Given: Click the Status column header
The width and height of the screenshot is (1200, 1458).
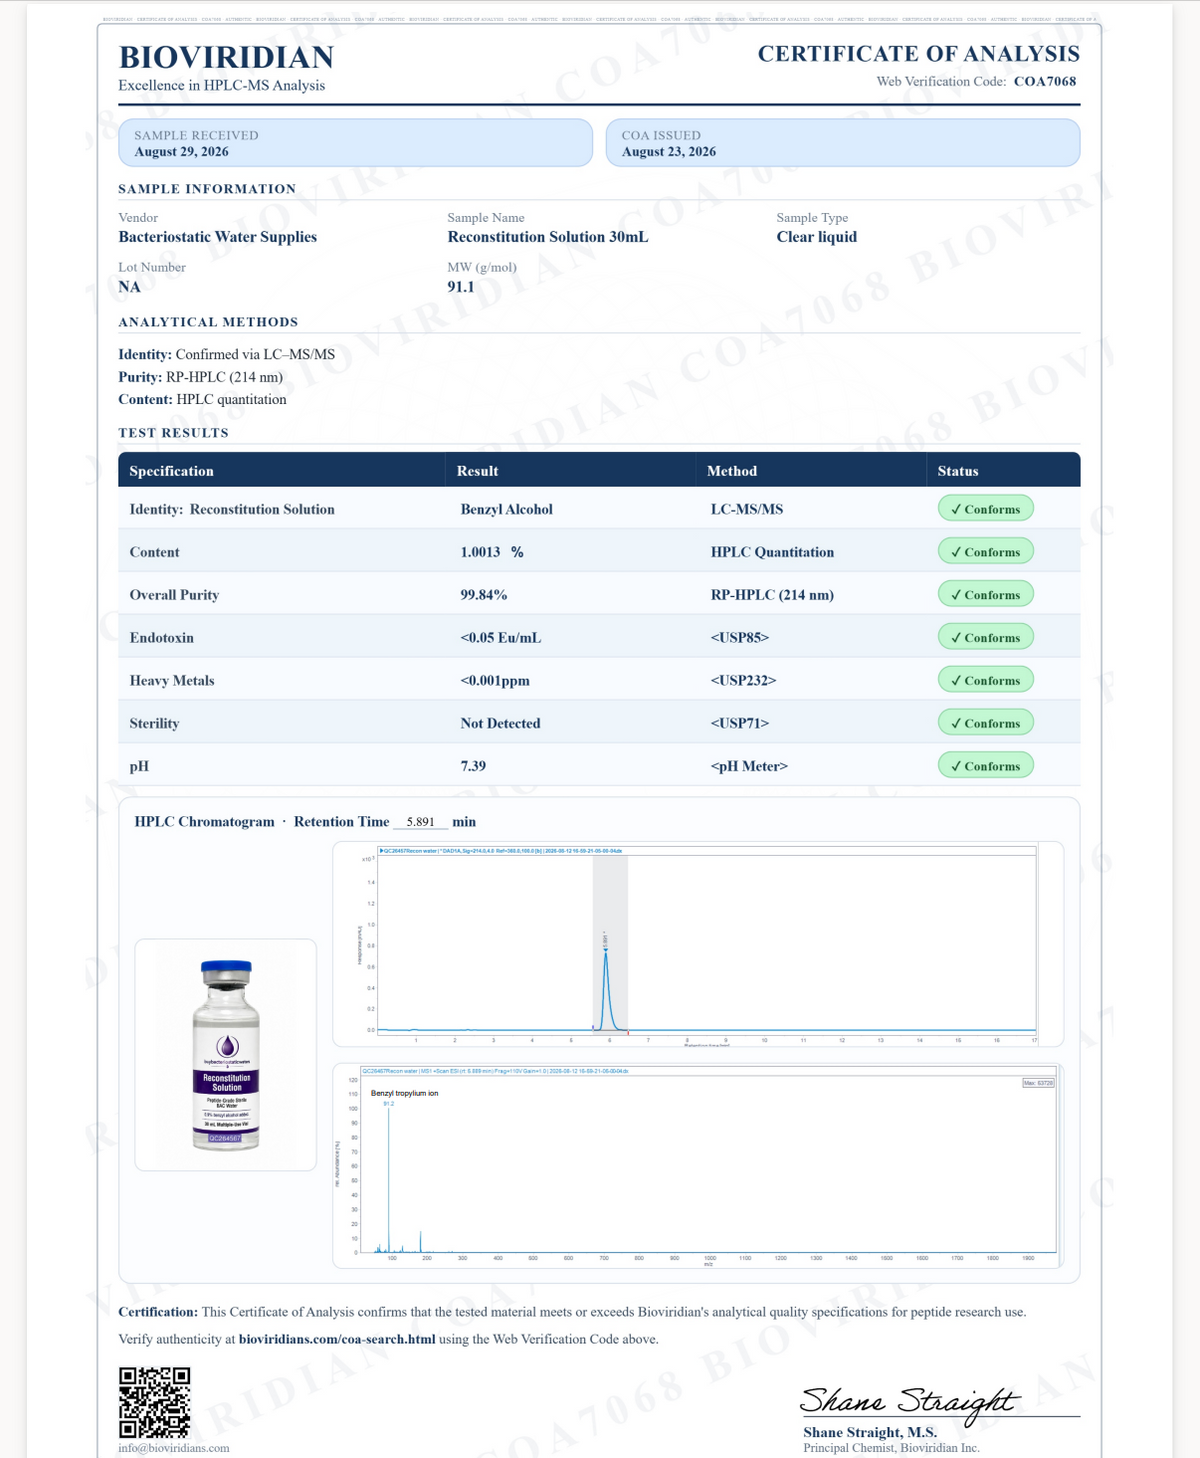Looking at the screenshot, I should coord(958,471).
